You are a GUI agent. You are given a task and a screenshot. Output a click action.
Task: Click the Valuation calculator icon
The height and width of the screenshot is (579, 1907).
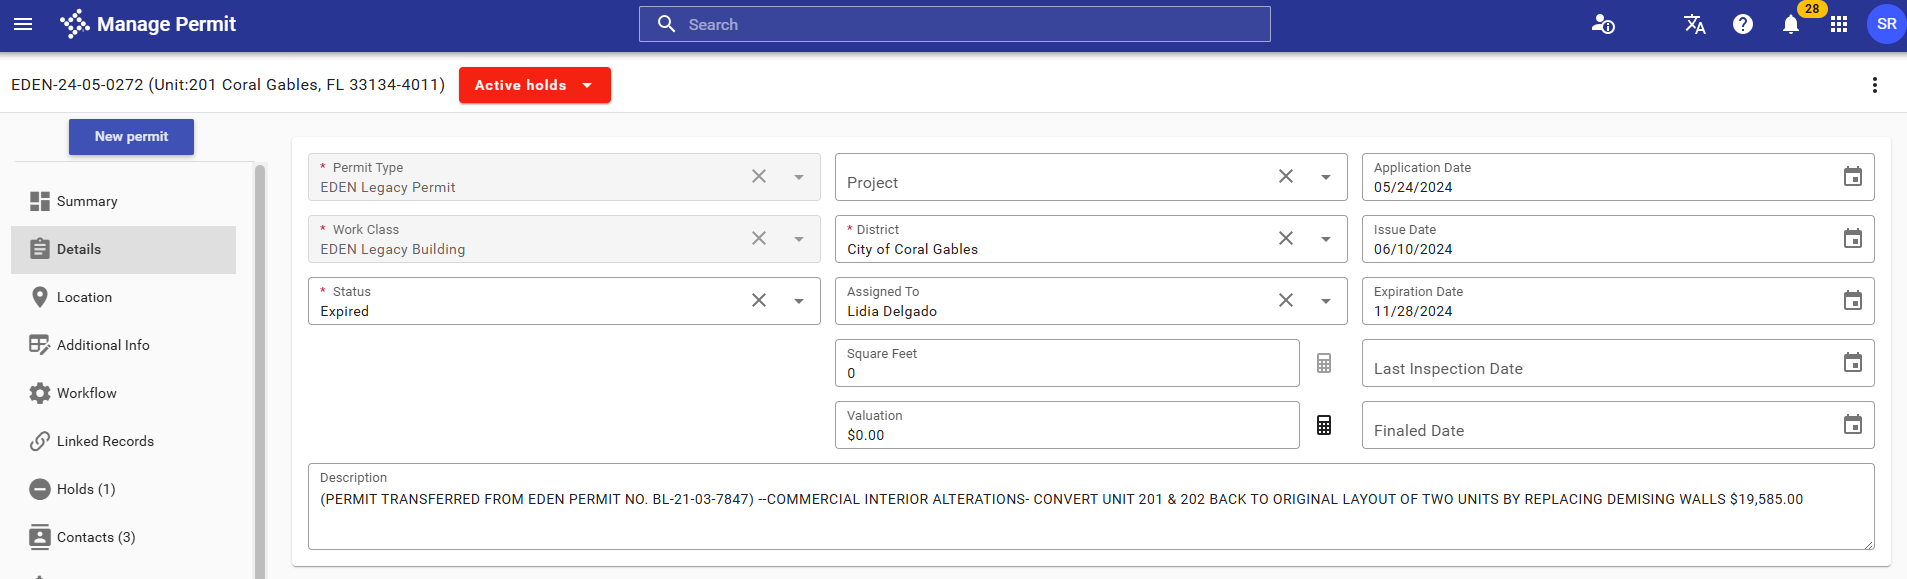click(x=1323, y=425)
